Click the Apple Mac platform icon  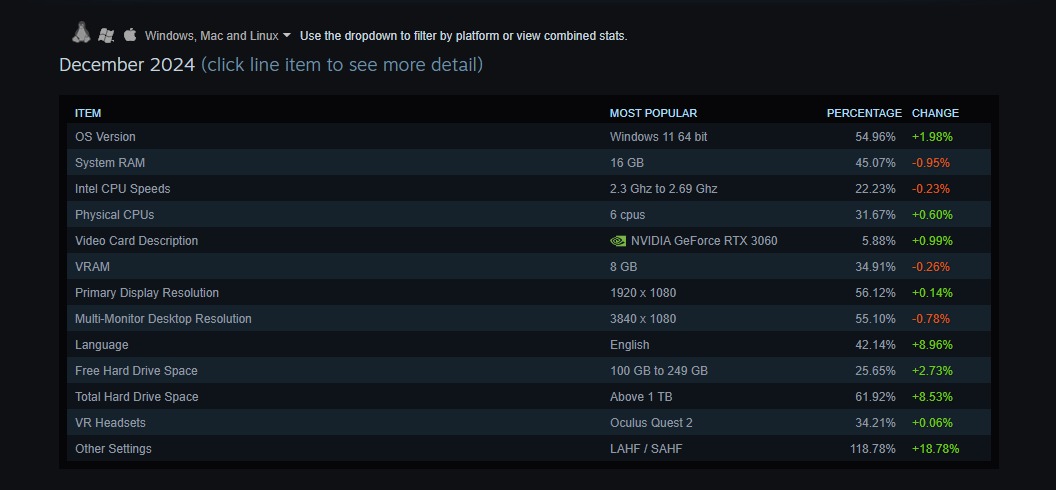pyautogui.click(x=130, y=34)
